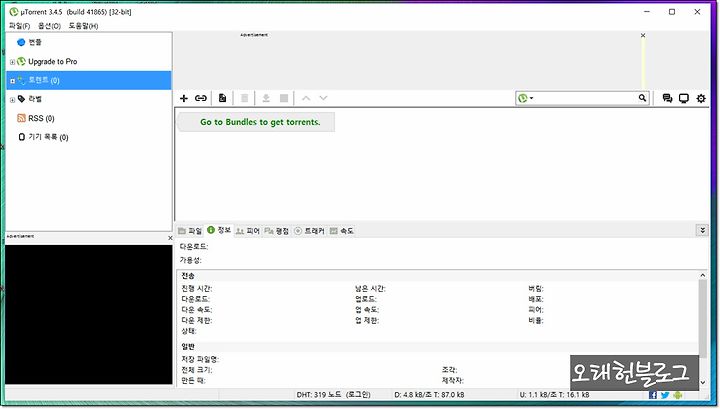Click the DHT: 319 노드 status entry

pyautogui.click(x=333, y=395)
